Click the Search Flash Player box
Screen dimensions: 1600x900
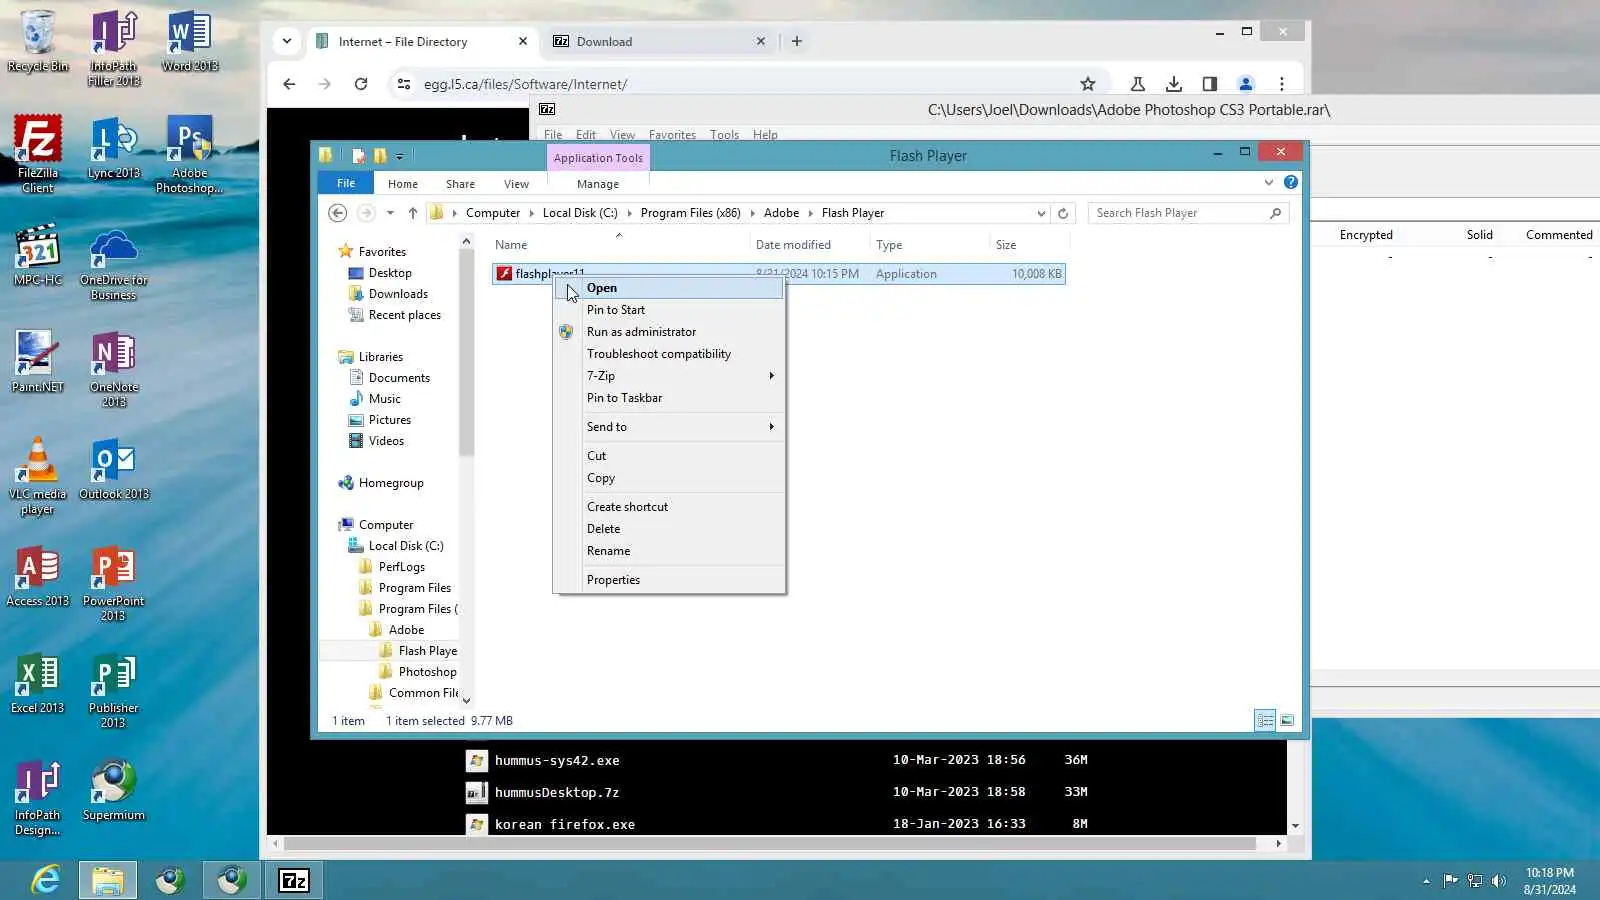tap(1188, 213)
